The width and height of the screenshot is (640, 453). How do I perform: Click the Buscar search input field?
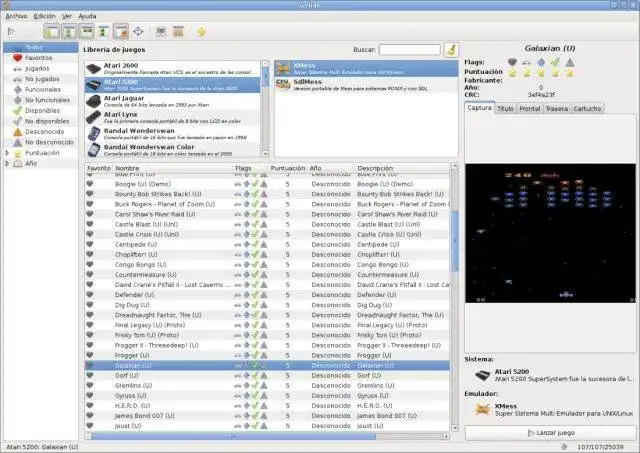pos(409,50)
